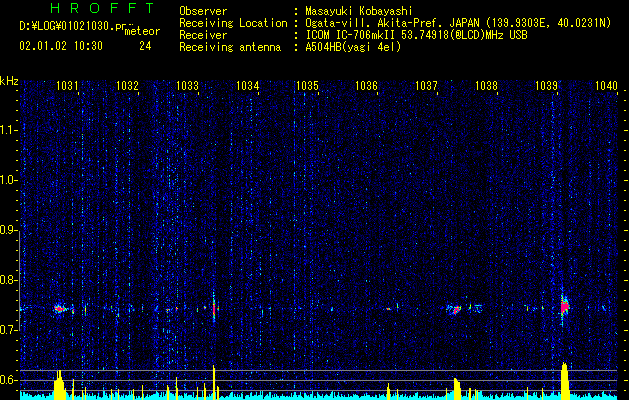629x400 pixels.
Task: Click the location Ogata-vill. Akita-Pref. JAPAN coordinates
Action: (458, 23)
